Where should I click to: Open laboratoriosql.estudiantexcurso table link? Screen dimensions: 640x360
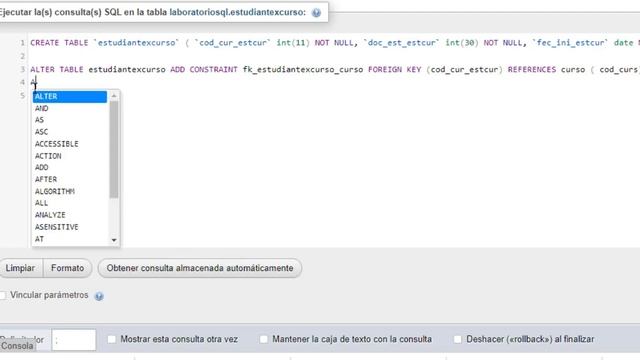click(238, 12)
